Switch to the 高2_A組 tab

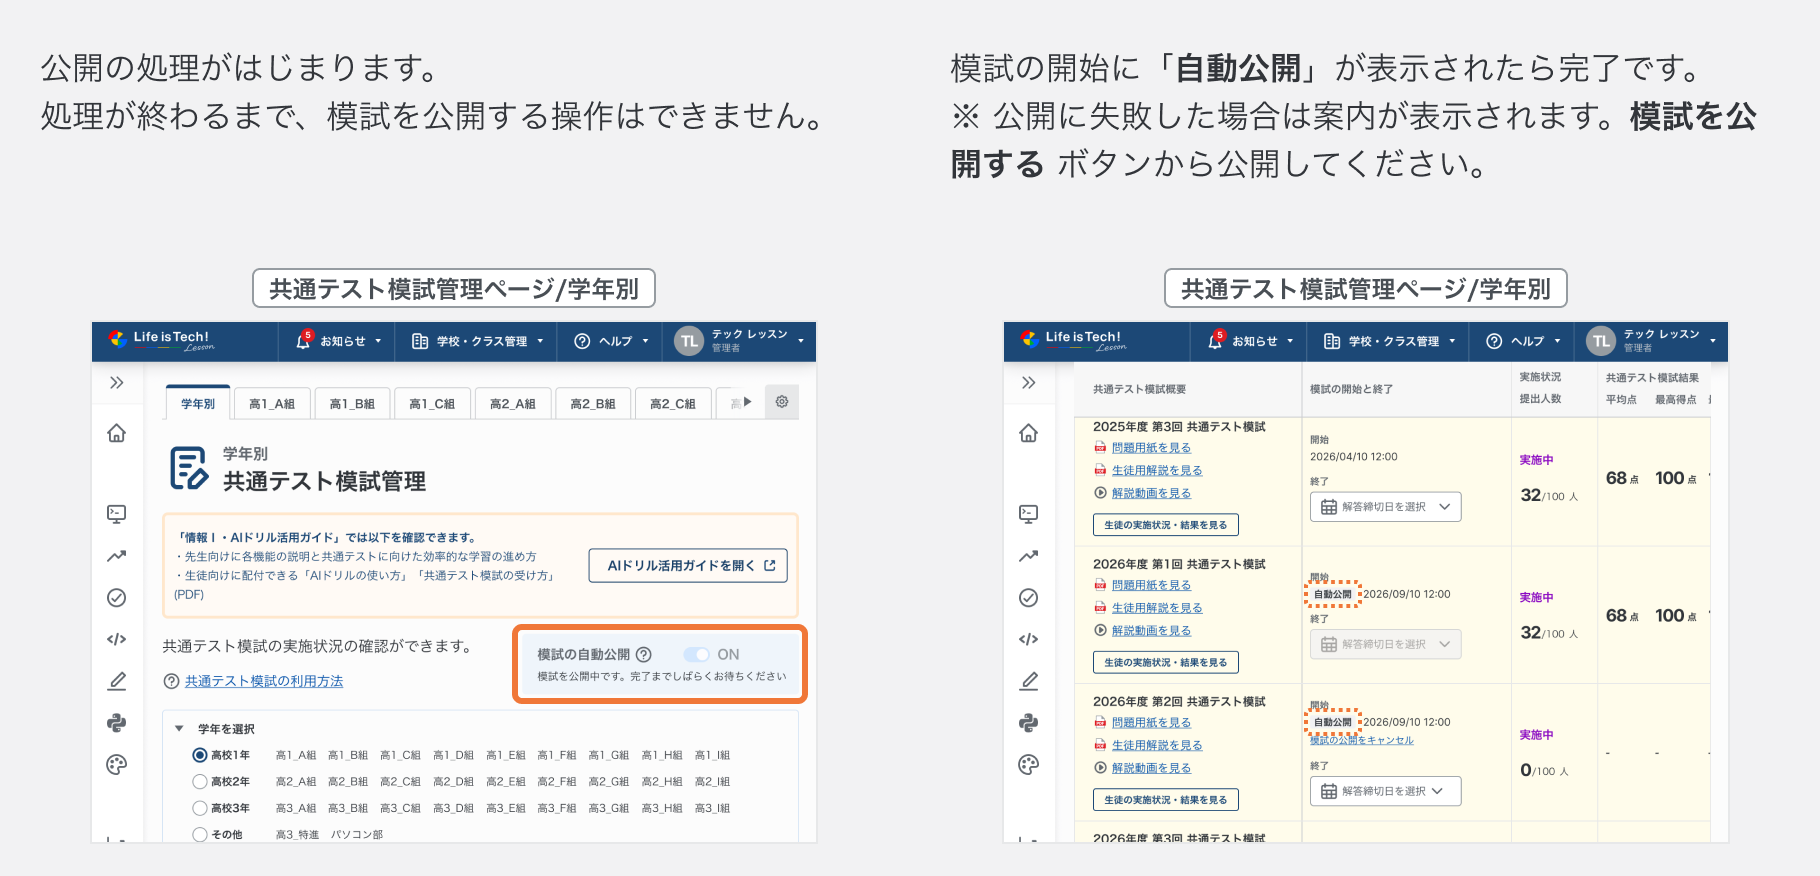(512, 404)
